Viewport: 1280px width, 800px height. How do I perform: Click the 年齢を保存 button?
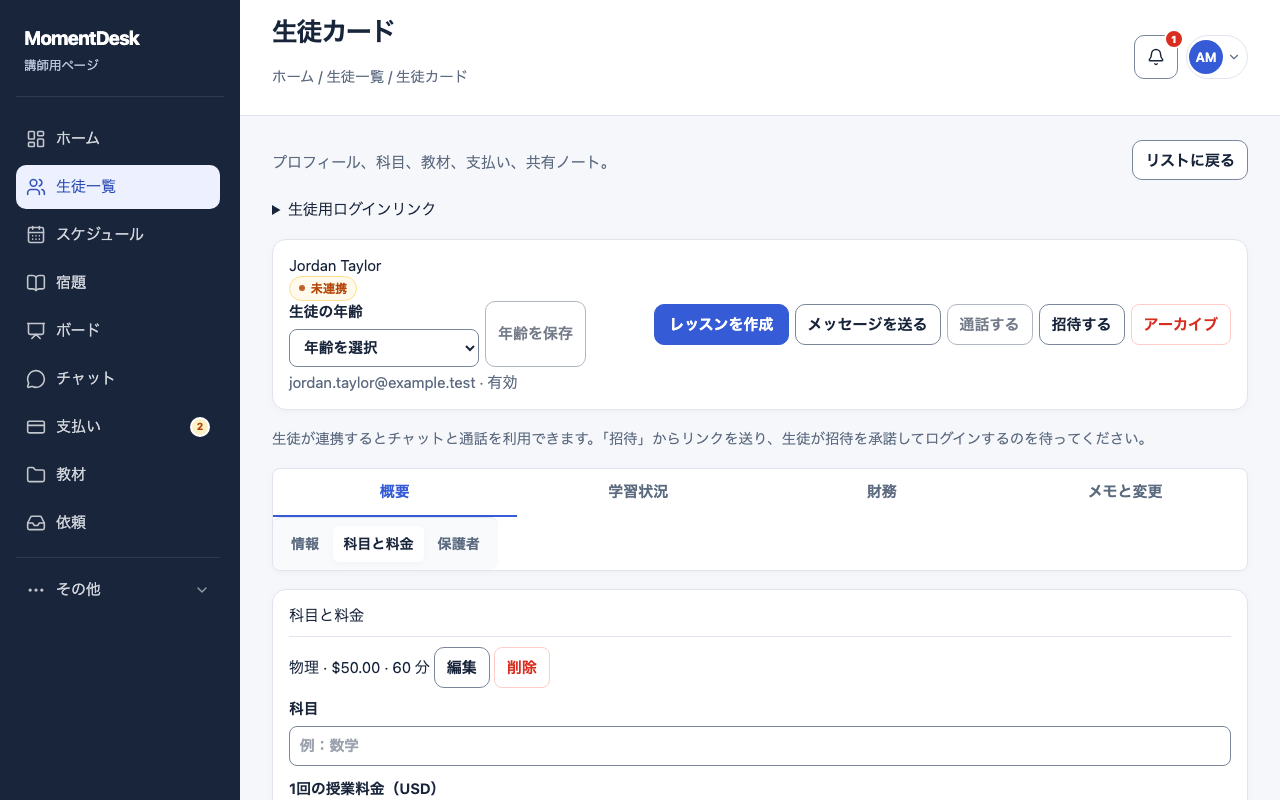click(535, 334)
